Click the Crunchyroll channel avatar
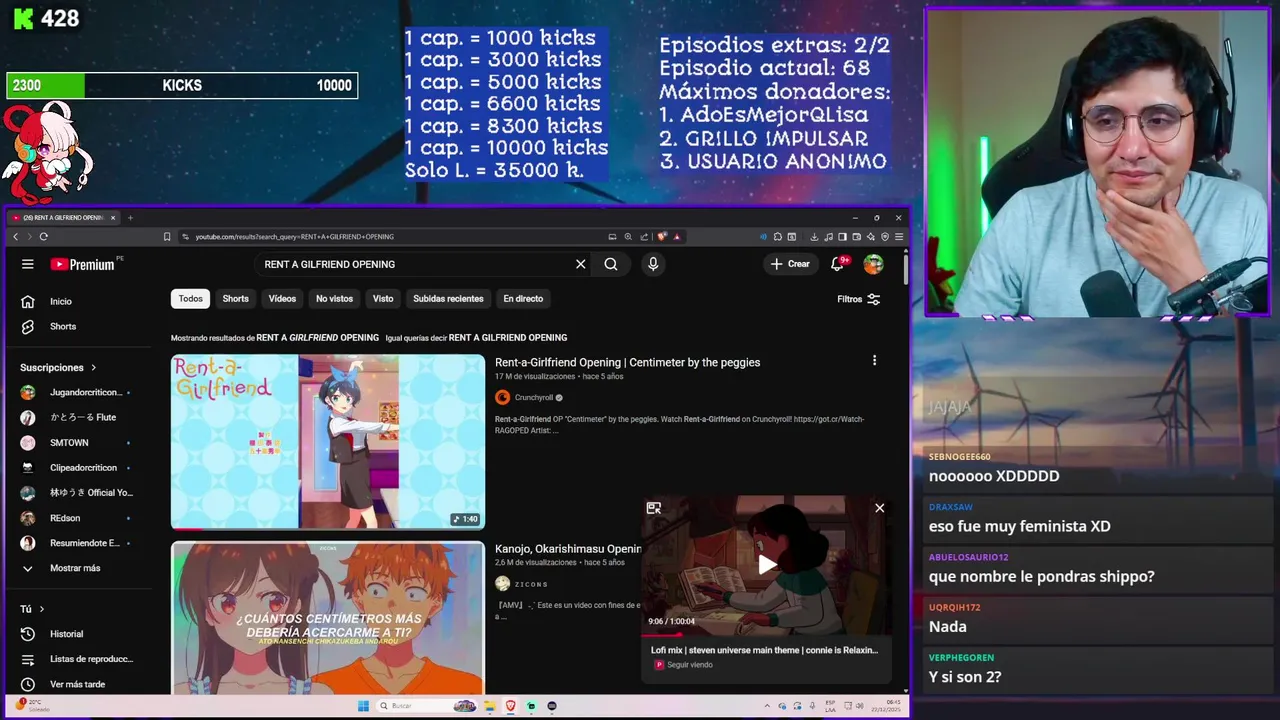This screenshot has width=1280, height=720. click(x=502, y=397)
